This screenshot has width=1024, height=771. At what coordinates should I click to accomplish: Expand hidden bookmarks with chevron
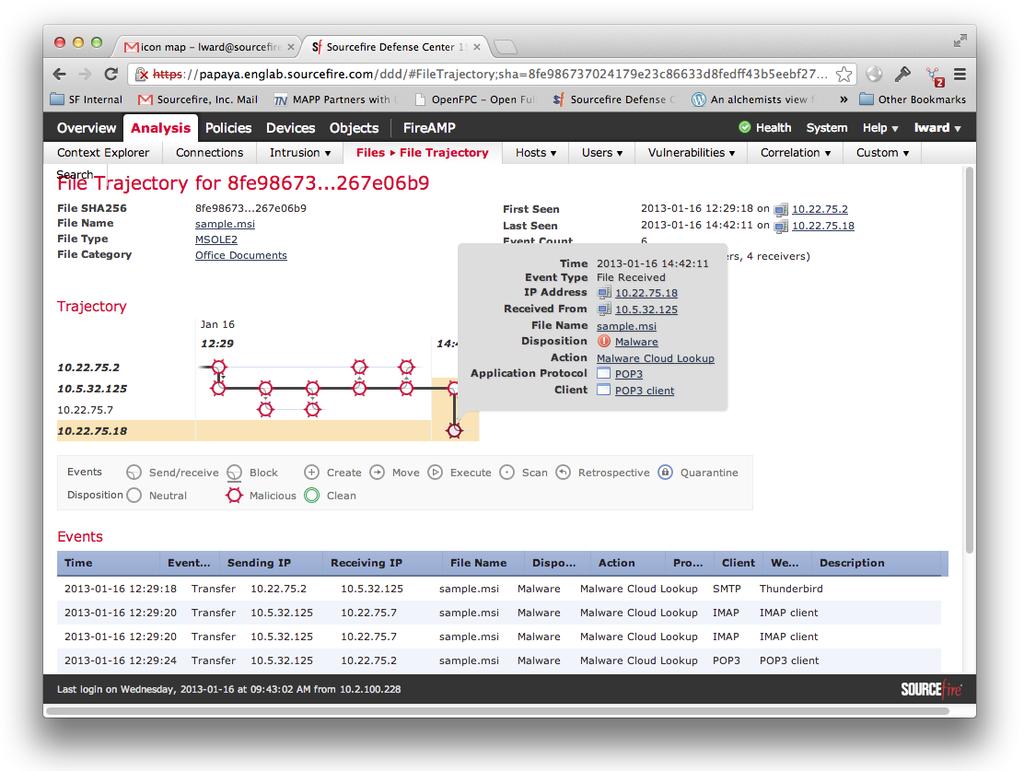[x=843, y=99]
